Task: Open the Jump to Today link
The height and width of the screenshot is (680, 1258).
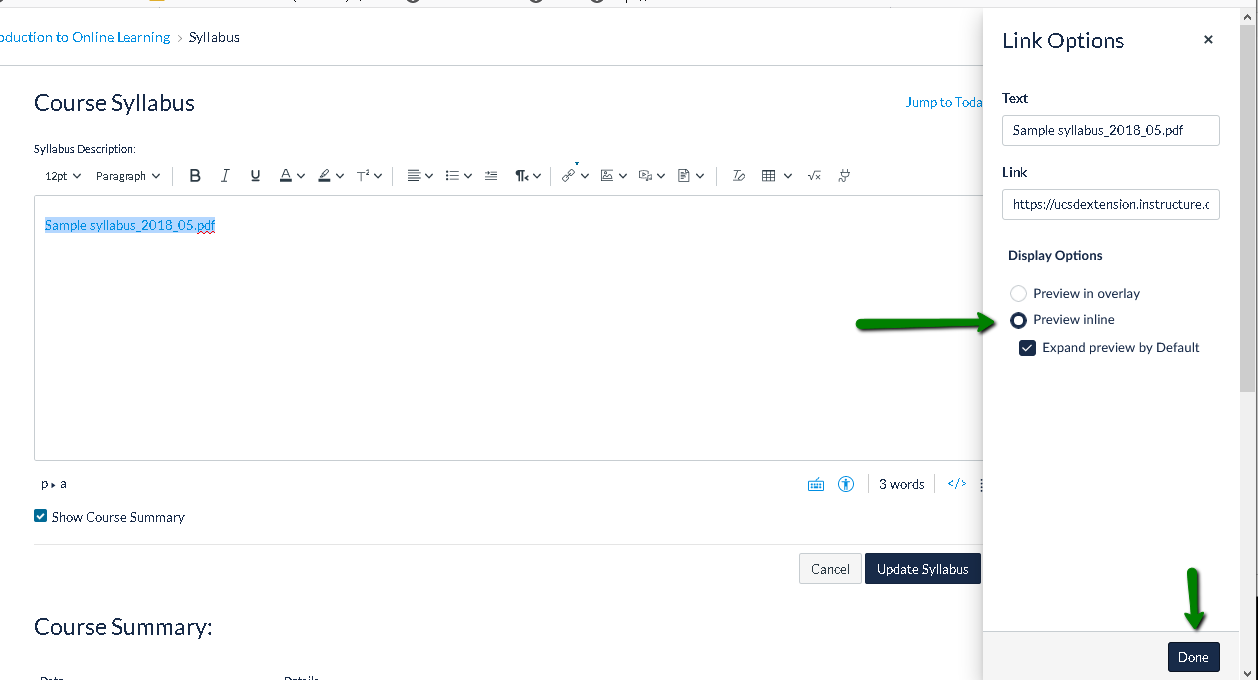Action: pos(944,102)
